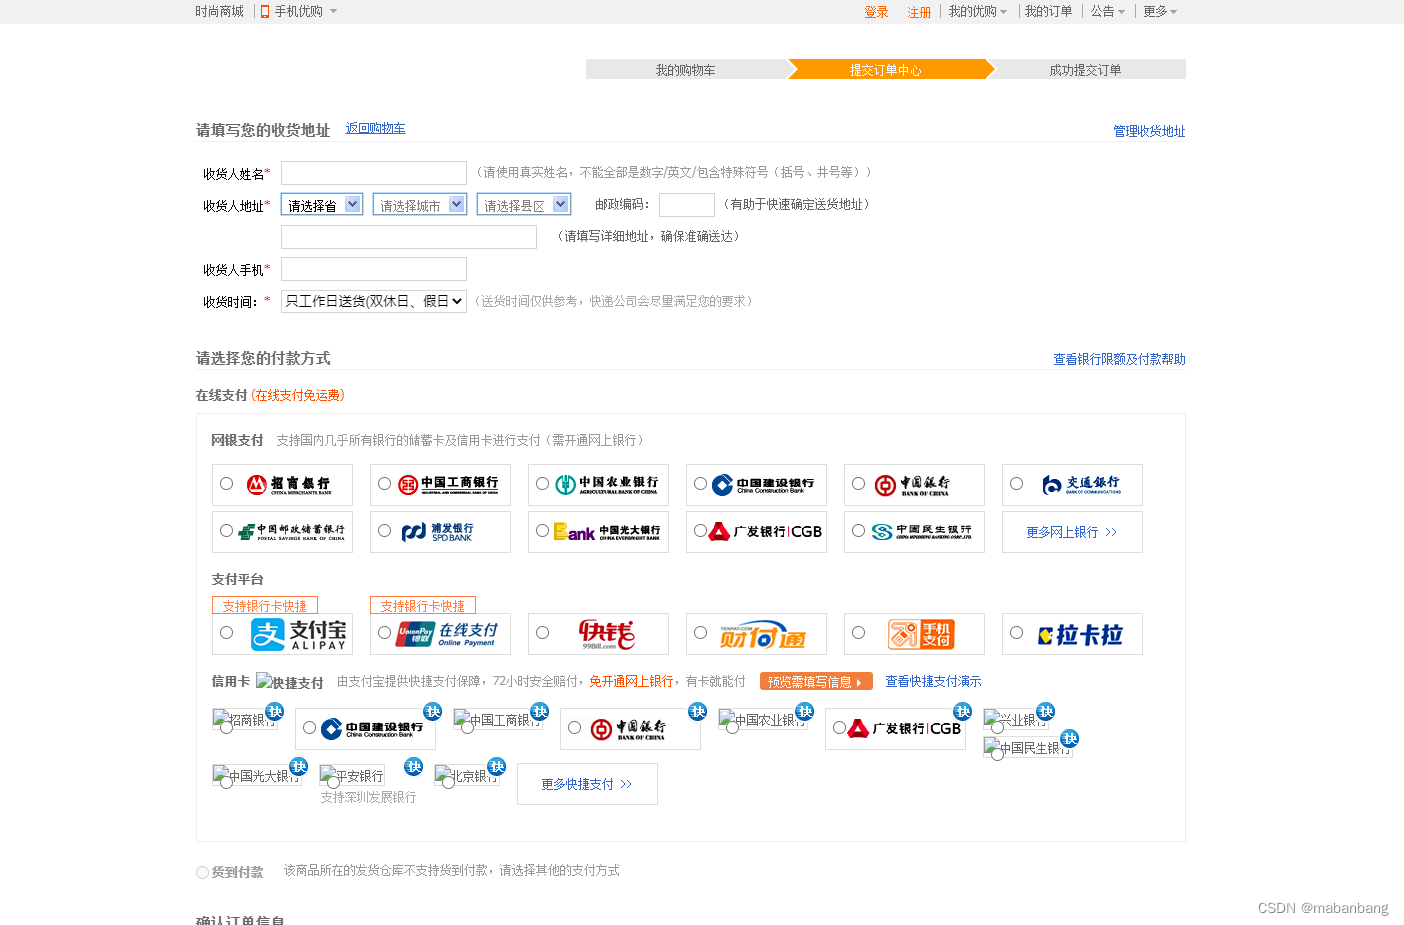Open 我的订单 in top bar
1404x925 pixels.
(1048, 12)
